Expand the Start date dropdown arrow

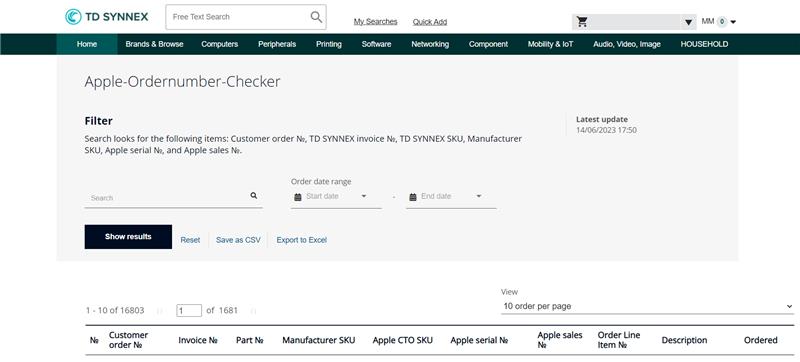click(x=364, y=196)
